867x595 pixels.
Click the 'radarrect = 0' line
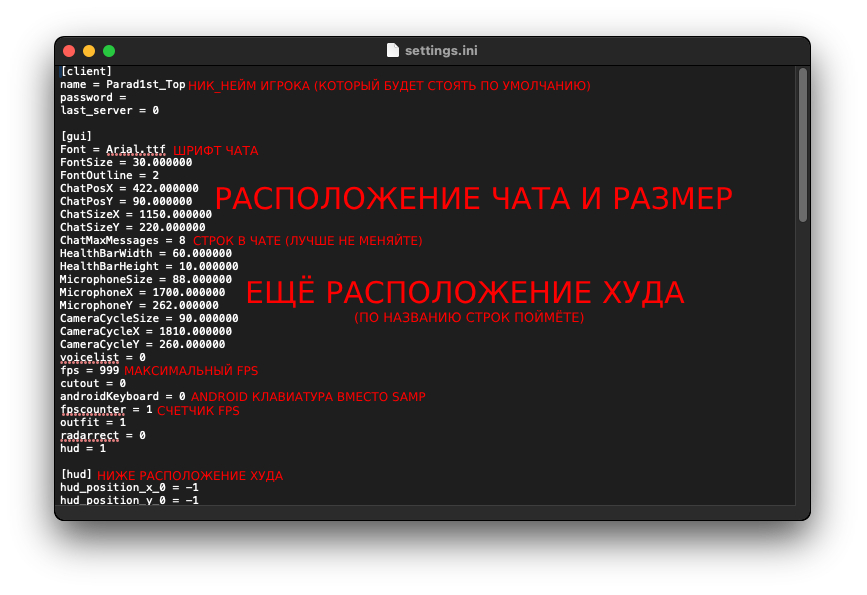point(103,435)
